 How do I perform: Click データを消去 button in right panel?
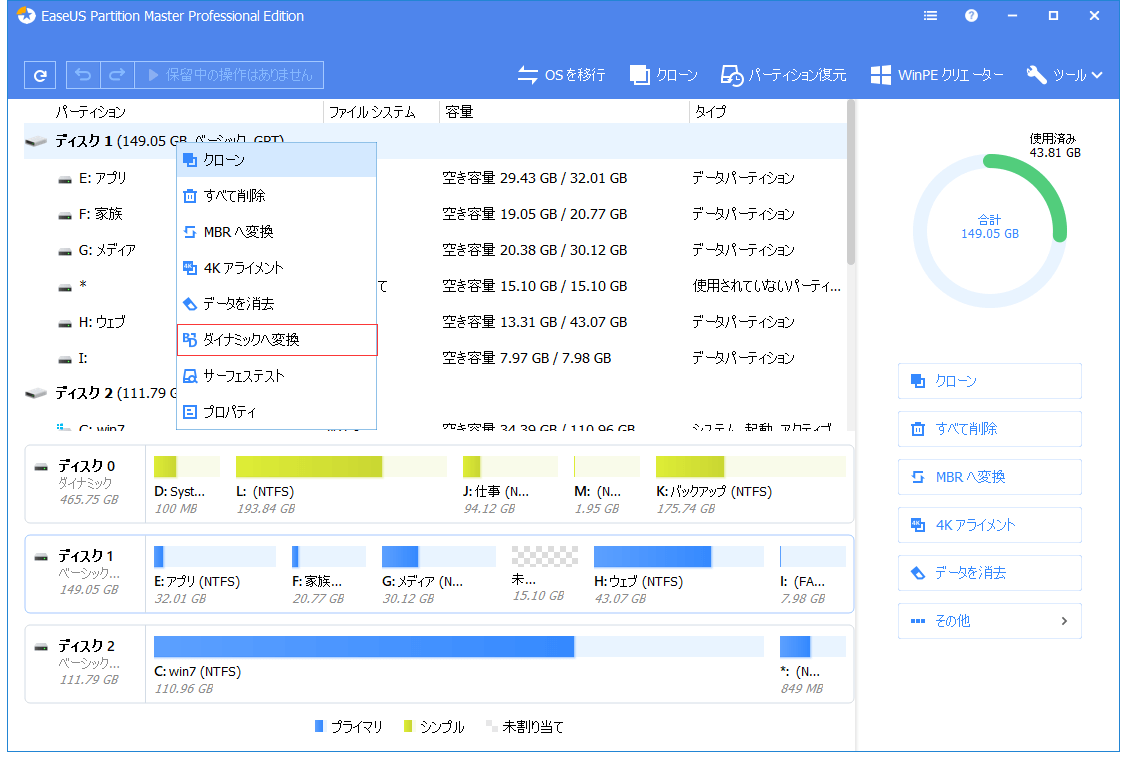click(x=989, y=573)
